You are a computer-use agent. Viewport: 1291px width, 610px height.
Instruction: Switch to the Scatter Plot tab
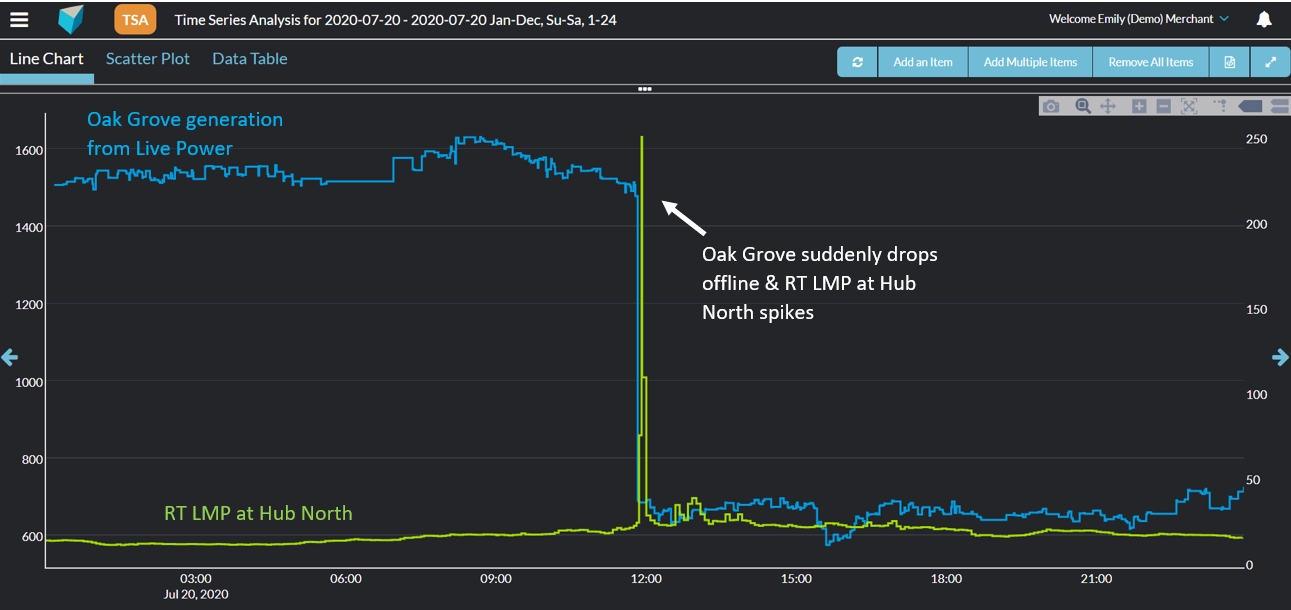point(148,59)
